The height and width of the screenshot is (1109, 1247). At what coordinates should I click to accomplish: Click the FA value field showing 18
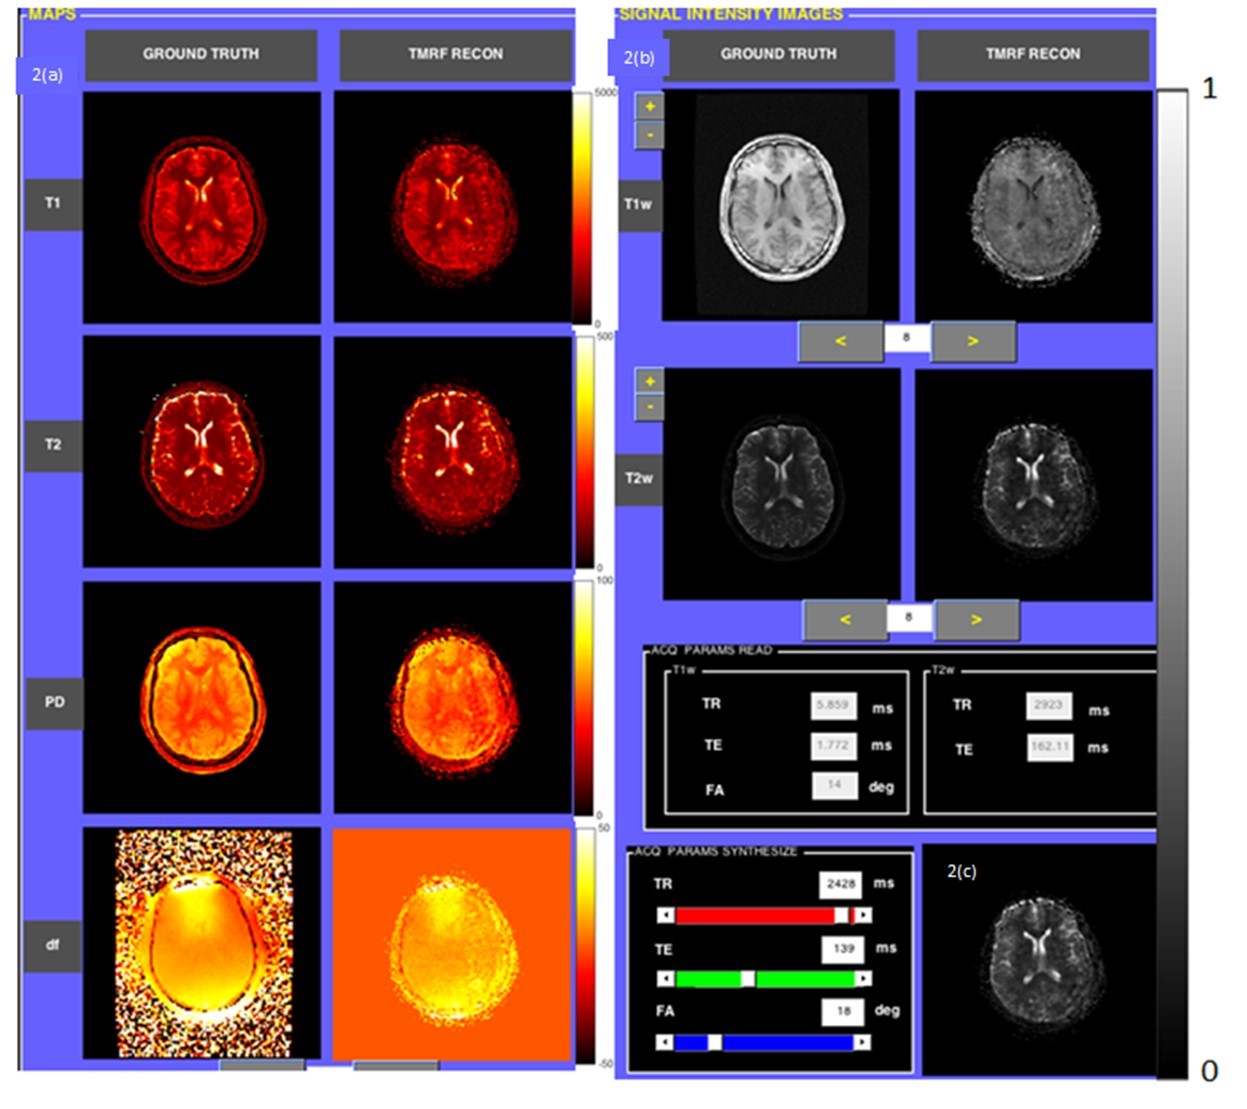842,1011
